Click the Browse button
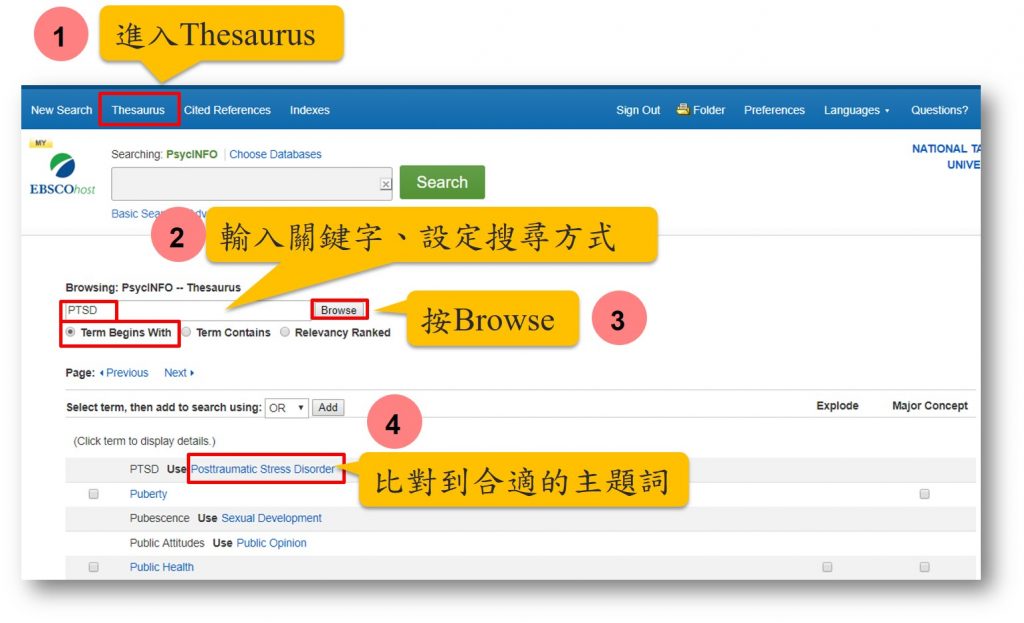The width and height of the screenshot is (1024, 623). point(338,310)
